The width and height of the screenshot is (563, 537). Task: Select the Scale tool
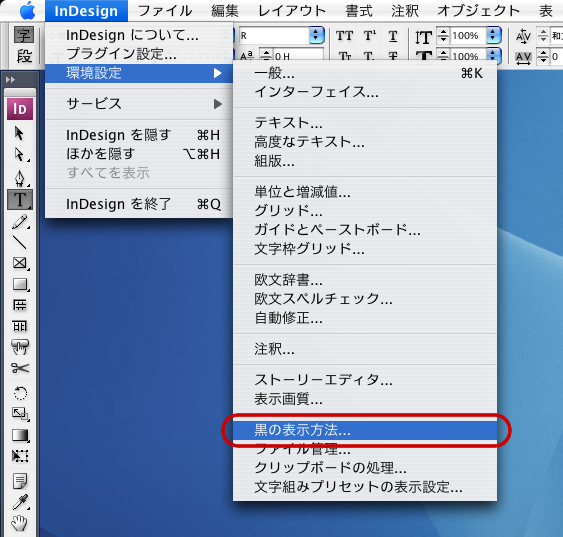pyautogui.click(x=20, y=414)
